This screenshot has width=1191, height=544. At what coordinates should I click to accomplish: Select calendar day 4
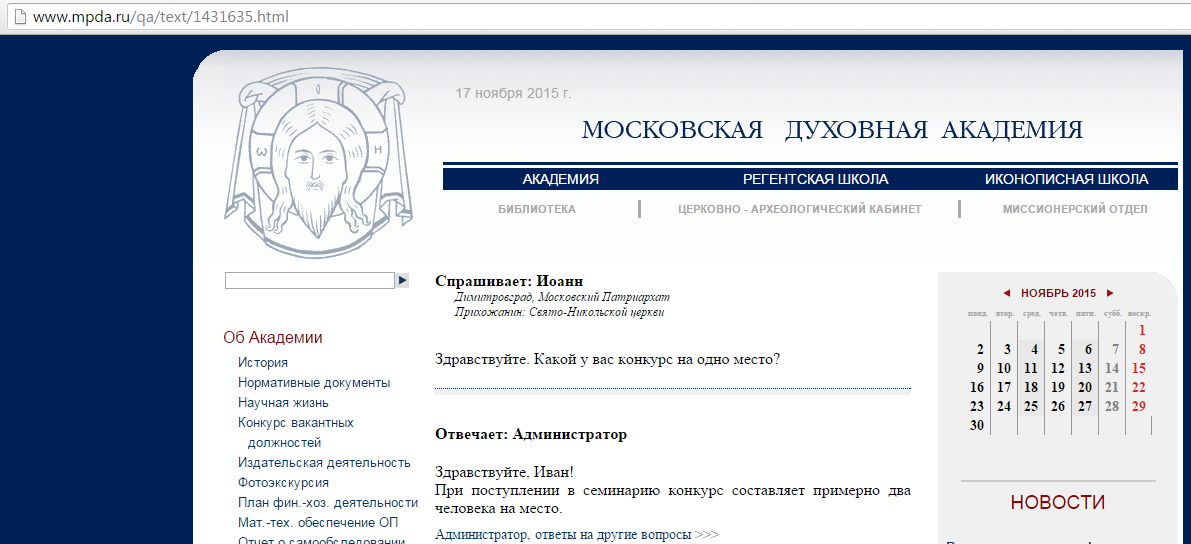[x=1034, y=349]
